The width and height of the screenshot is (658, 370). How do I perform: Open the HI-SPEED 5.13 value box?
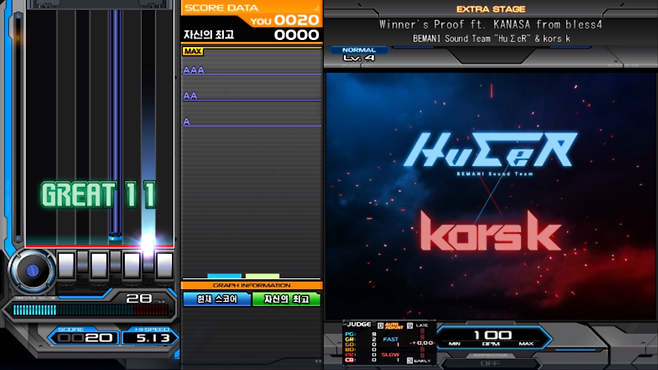click(x=150, y=338)
